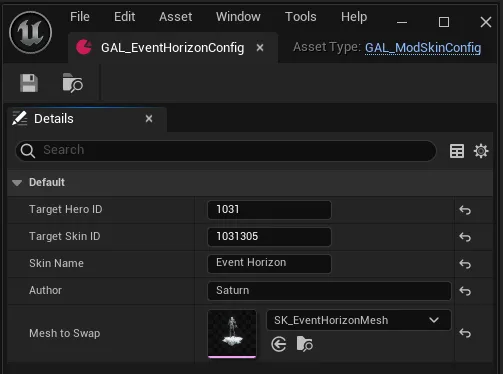The image size is (503, 374).
Task: Edit the Skin Name field Event Horizon
Action: click(x=269, y=263)
